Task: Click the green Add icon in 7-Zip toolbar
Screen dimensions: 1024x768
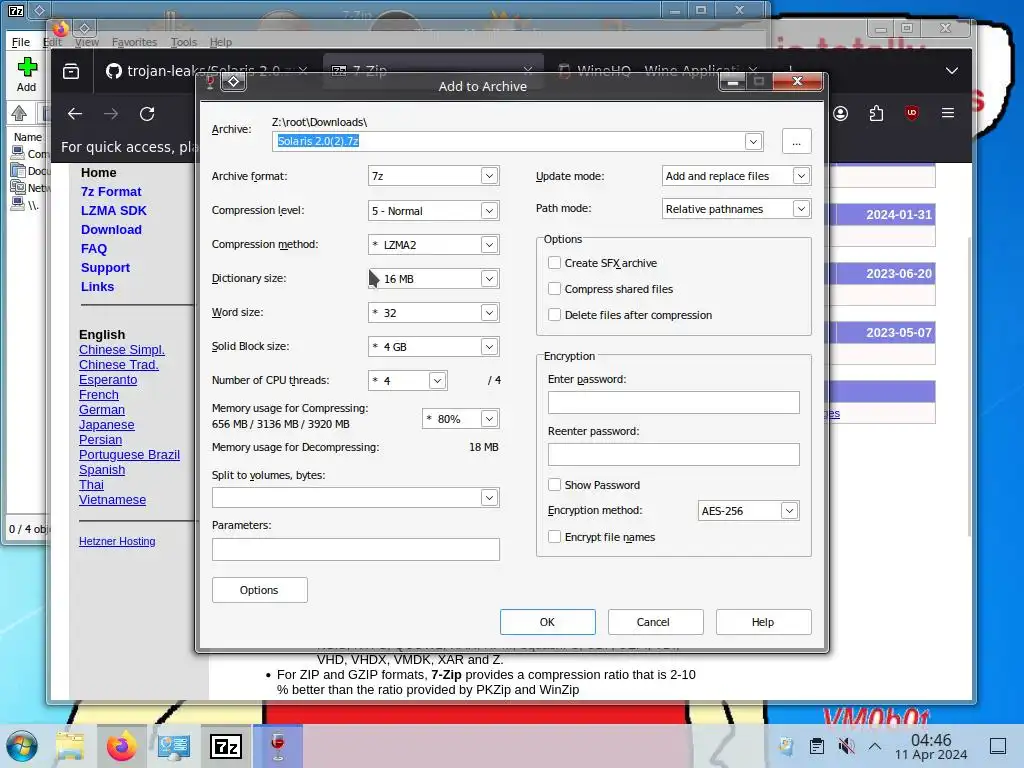Action: coord(27,67)
